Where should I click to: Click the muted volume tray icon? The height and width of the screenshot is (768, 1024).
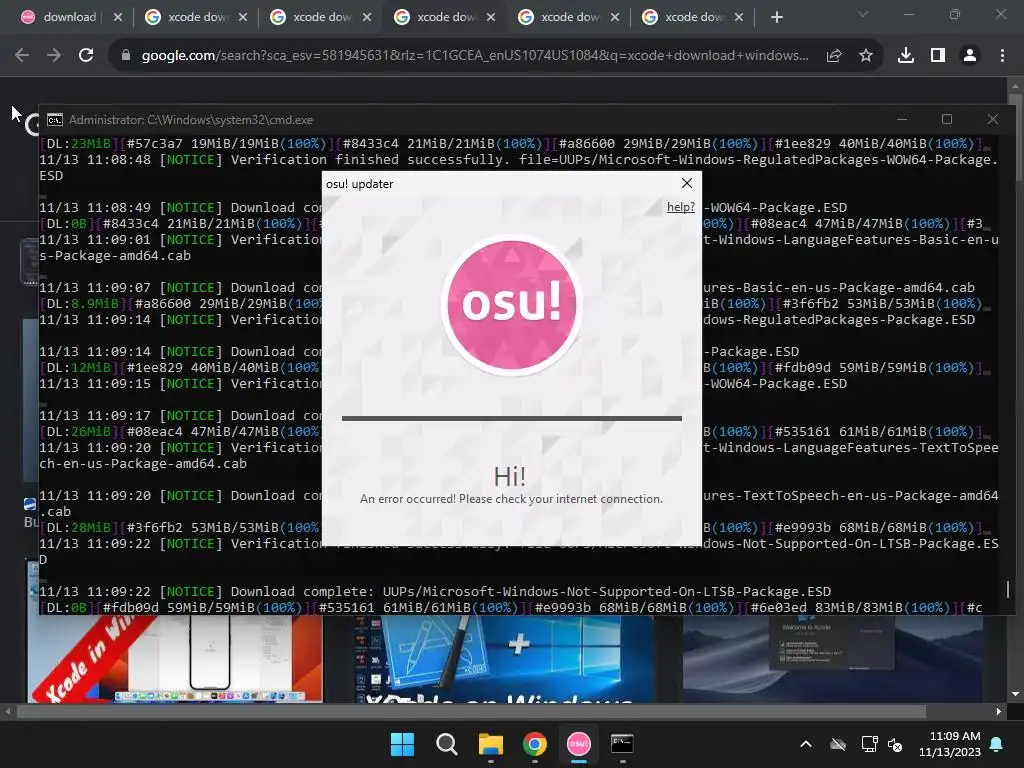click(895, 744)
